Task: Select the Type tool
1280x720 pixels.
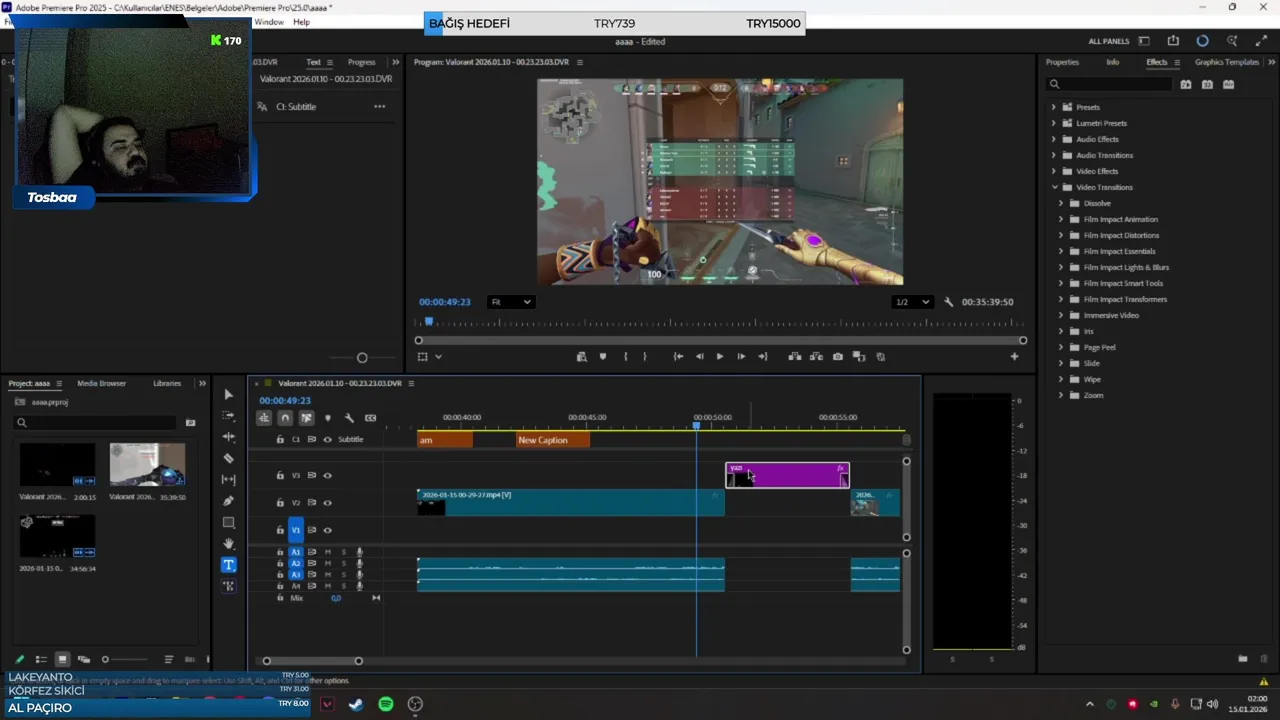Action: pyautogui.click(x=228, y=565)
